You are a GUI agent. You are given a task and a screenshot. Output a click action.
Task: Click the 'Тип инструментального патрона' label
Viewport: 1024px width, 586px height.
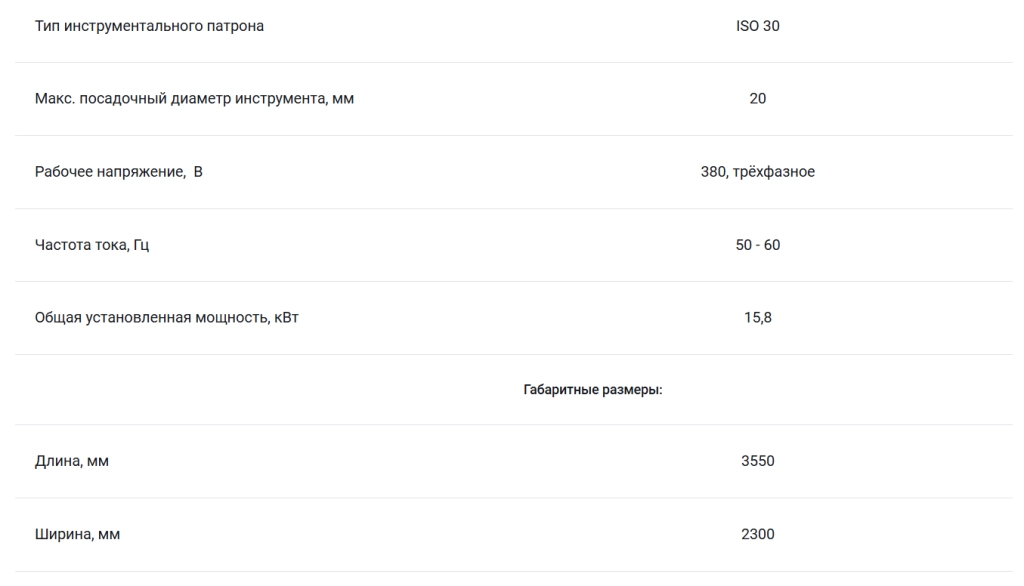pyautogui.click(x=149, y=26)
